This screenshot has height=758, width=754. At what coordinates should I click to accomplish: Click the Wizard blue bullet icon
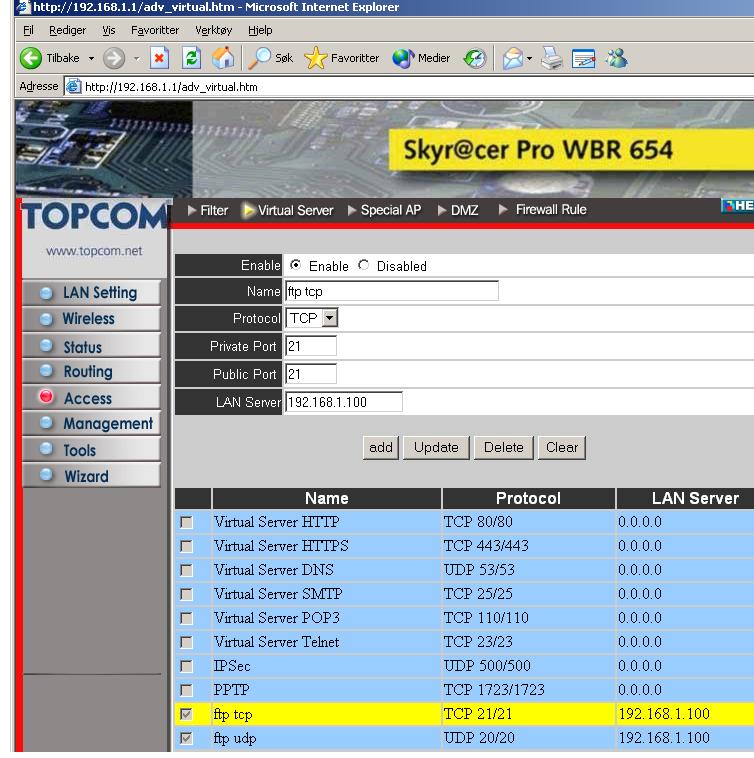pyautogui.click(x=46, y=475)
